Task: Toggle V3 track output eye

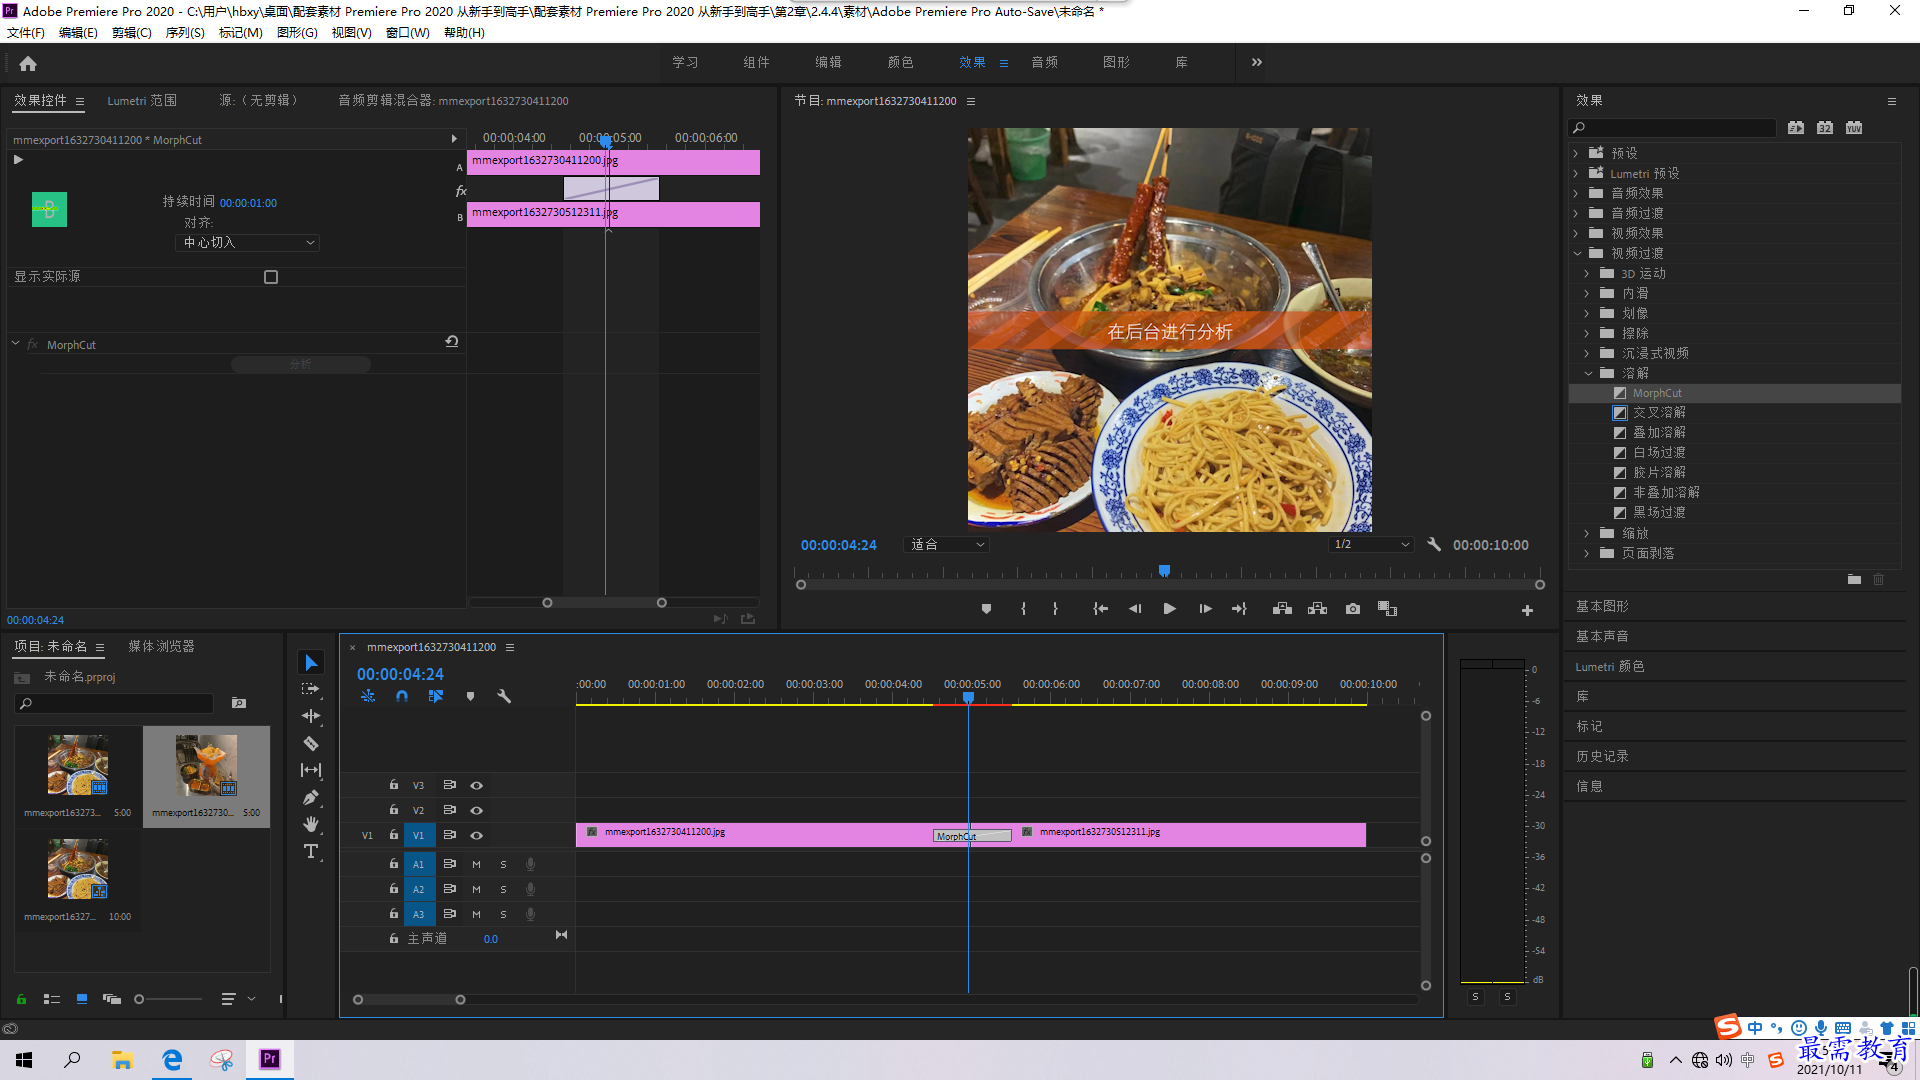Action: [477, 786]
